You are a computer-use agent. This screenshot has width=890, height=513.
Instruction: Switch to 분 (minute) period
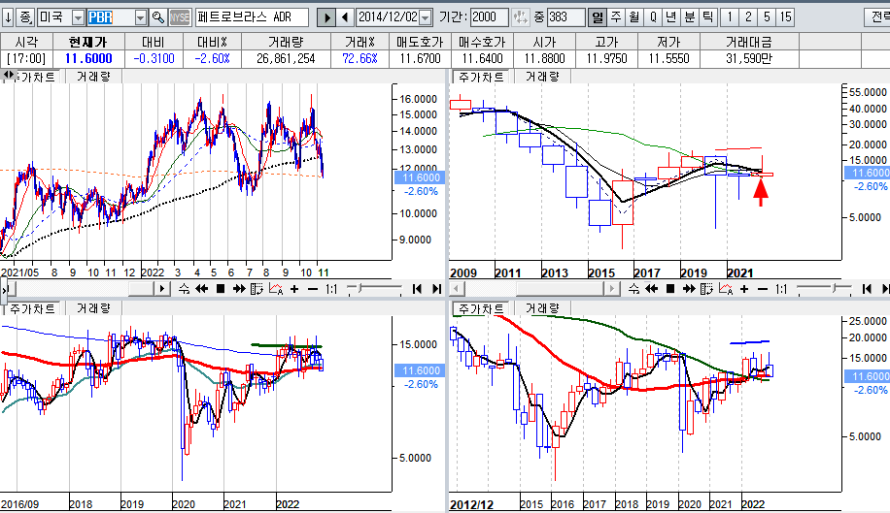pyautogui.click(x=690, y=18)
